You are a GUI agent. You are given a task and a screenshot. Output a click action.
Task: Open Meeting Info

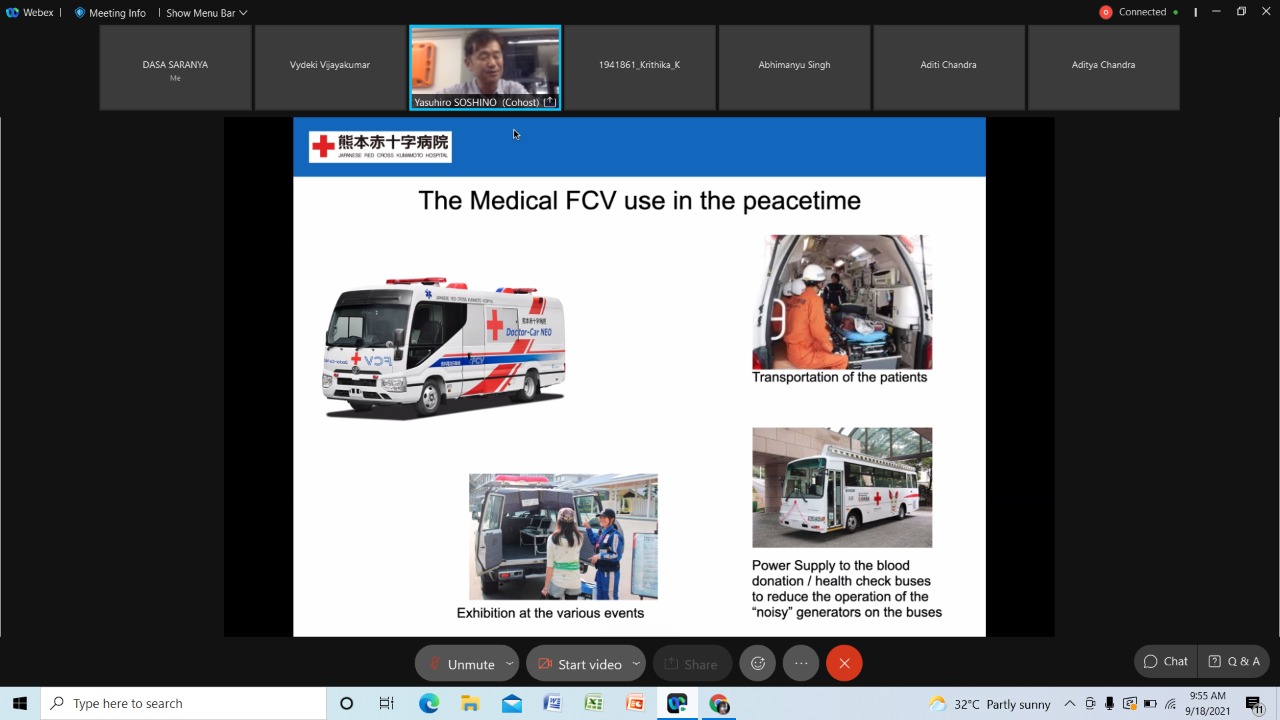pos(110,13)
